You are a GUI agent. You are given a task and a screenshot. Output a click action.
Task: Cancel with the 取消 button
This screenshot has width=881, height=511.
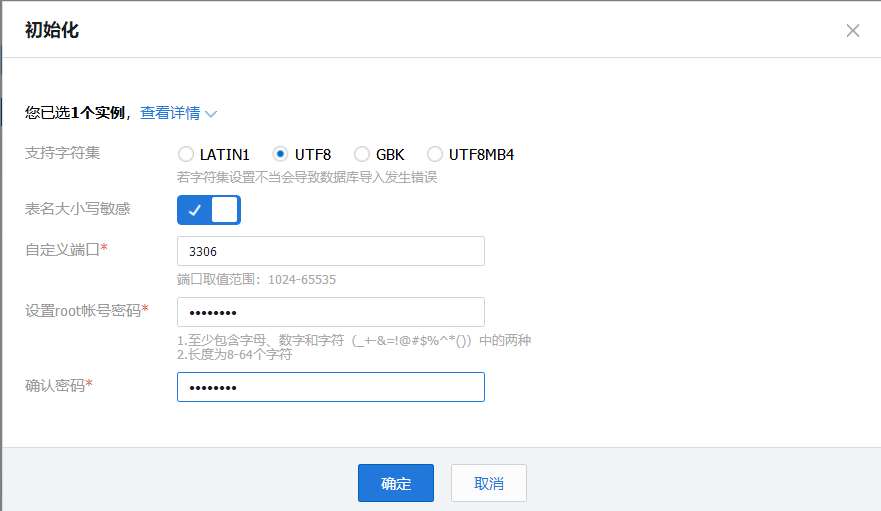pos(489,483)
